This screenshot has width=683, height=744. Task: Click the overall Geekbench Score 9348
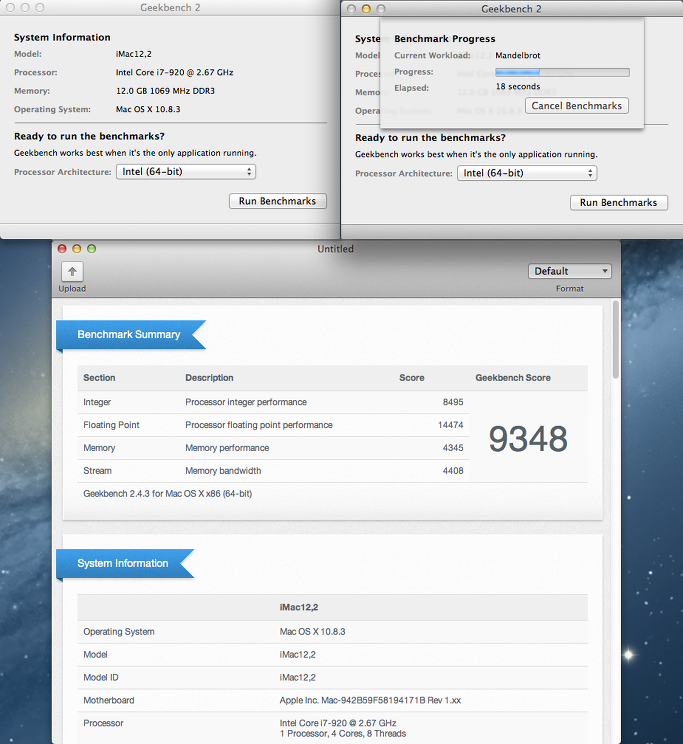pyautogui.click(x=528, y=439)
